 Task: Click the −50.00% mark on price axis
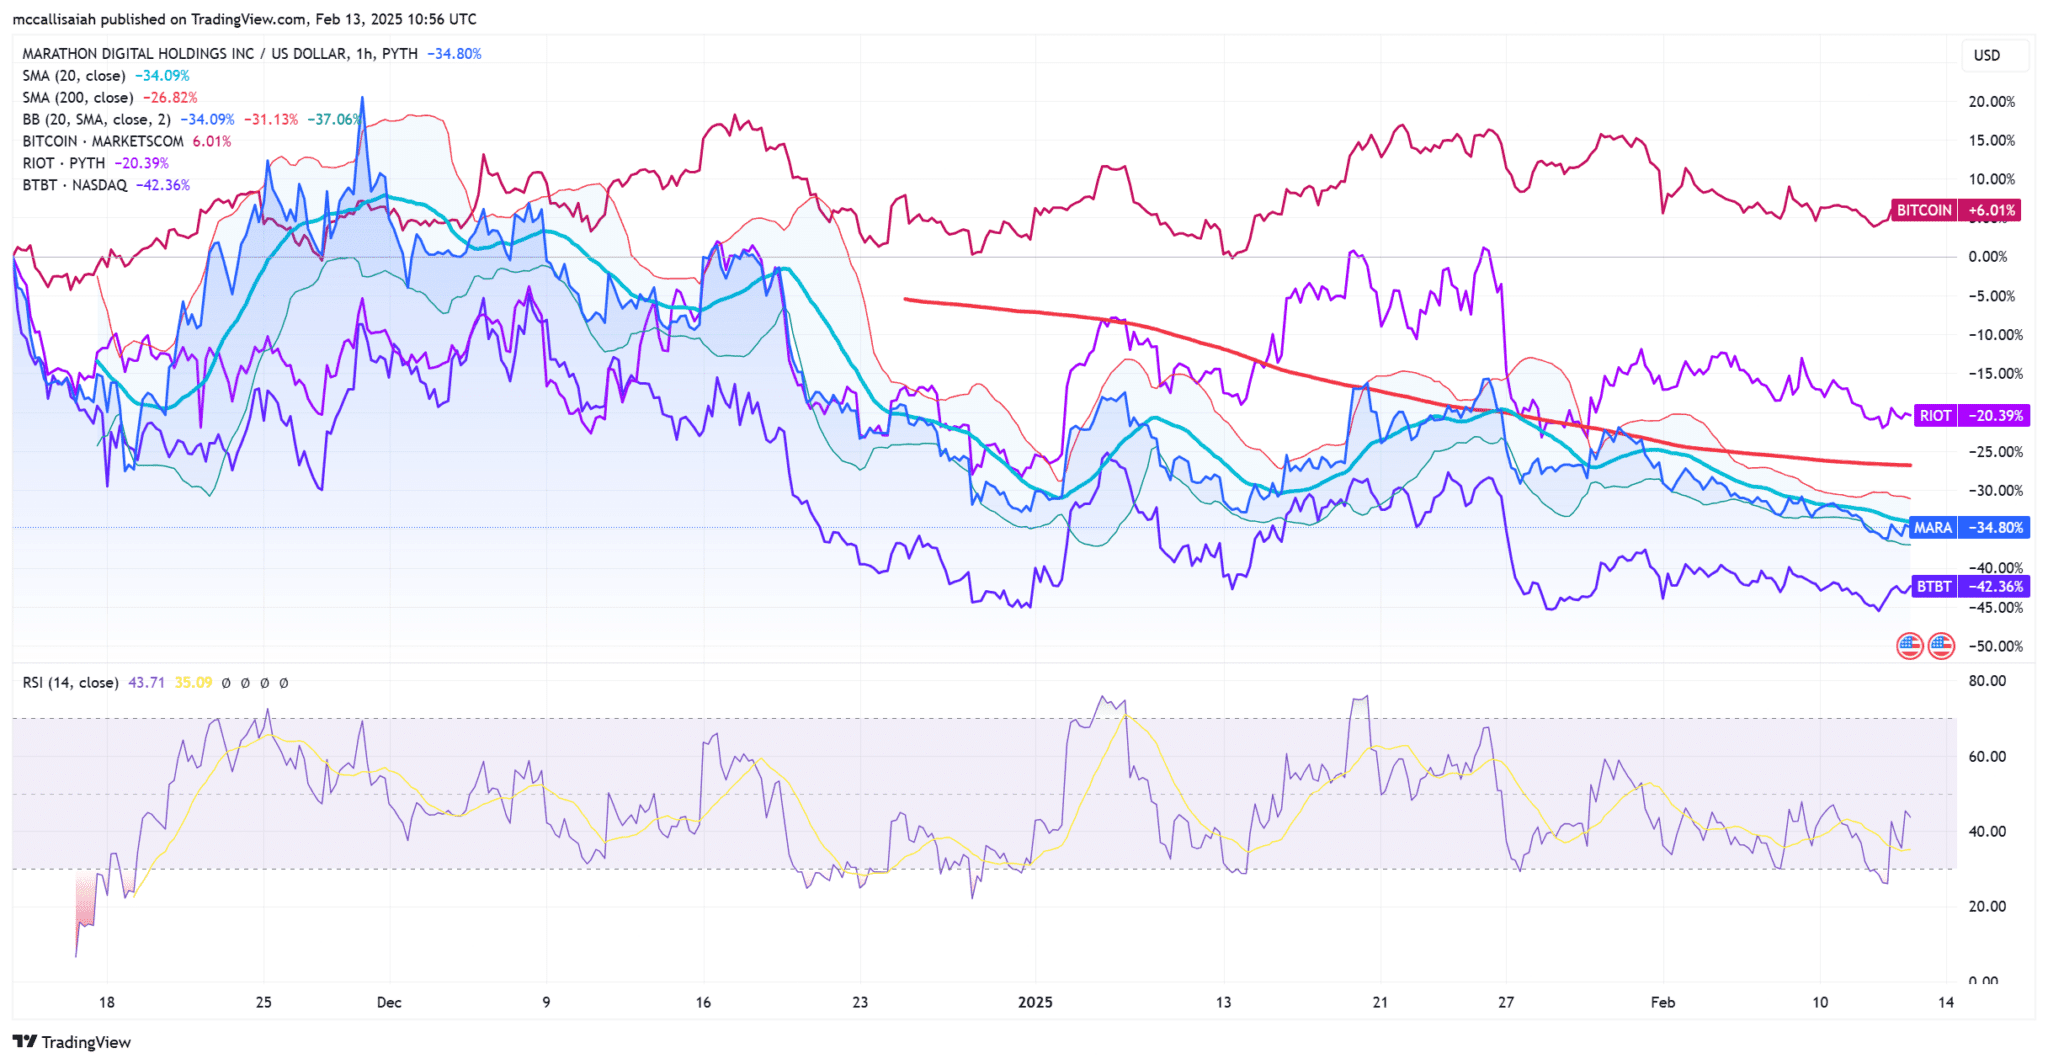1995,646
